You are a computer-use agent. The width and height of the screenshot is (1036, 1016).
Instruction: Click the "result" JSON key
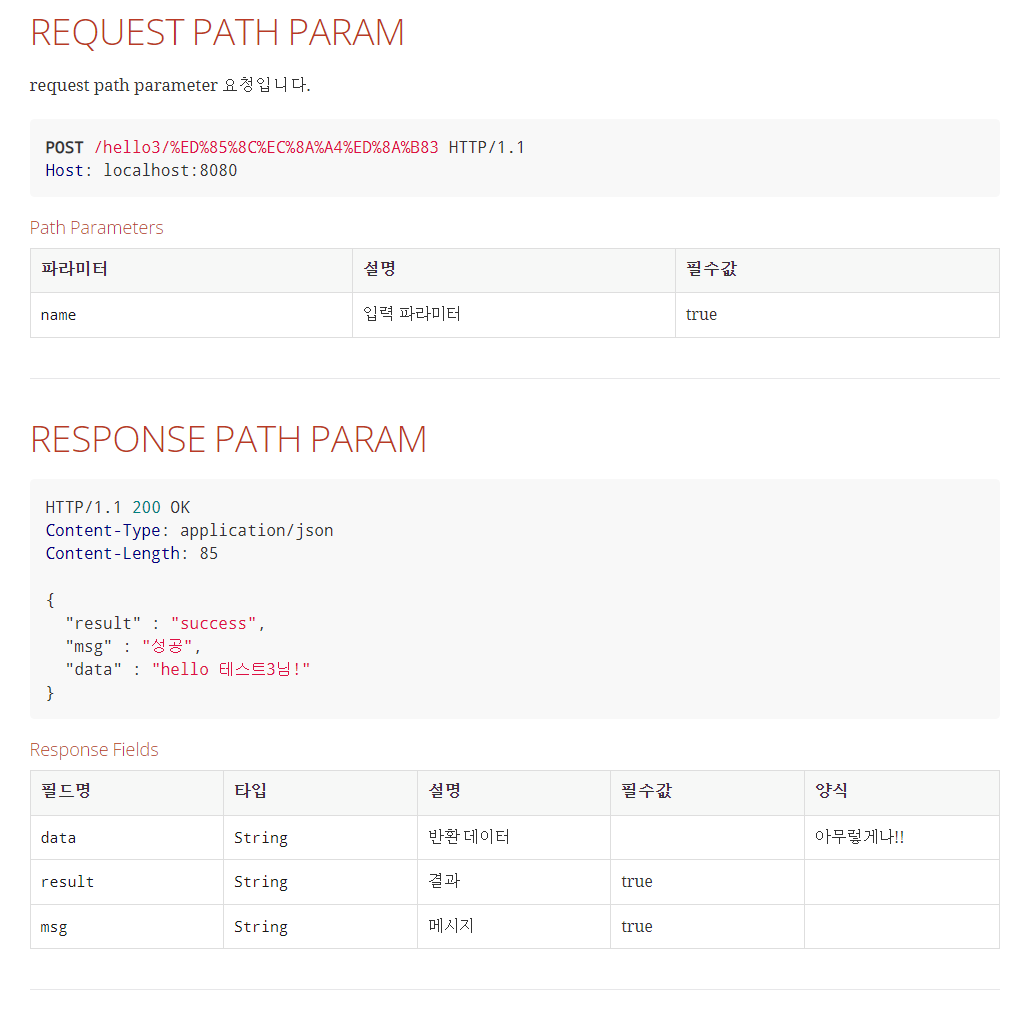tap(103, 624)
